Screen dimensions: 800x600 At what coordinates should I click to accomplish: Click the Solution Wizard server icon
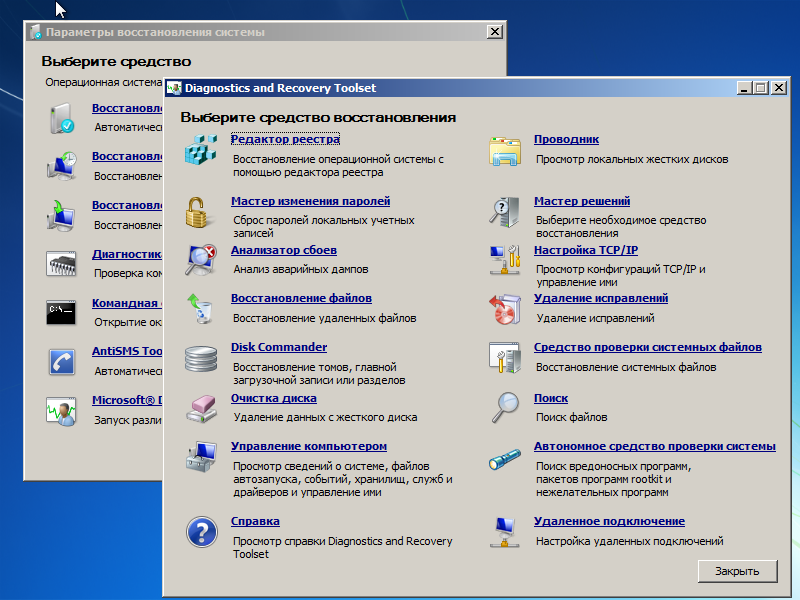(505, 212)
